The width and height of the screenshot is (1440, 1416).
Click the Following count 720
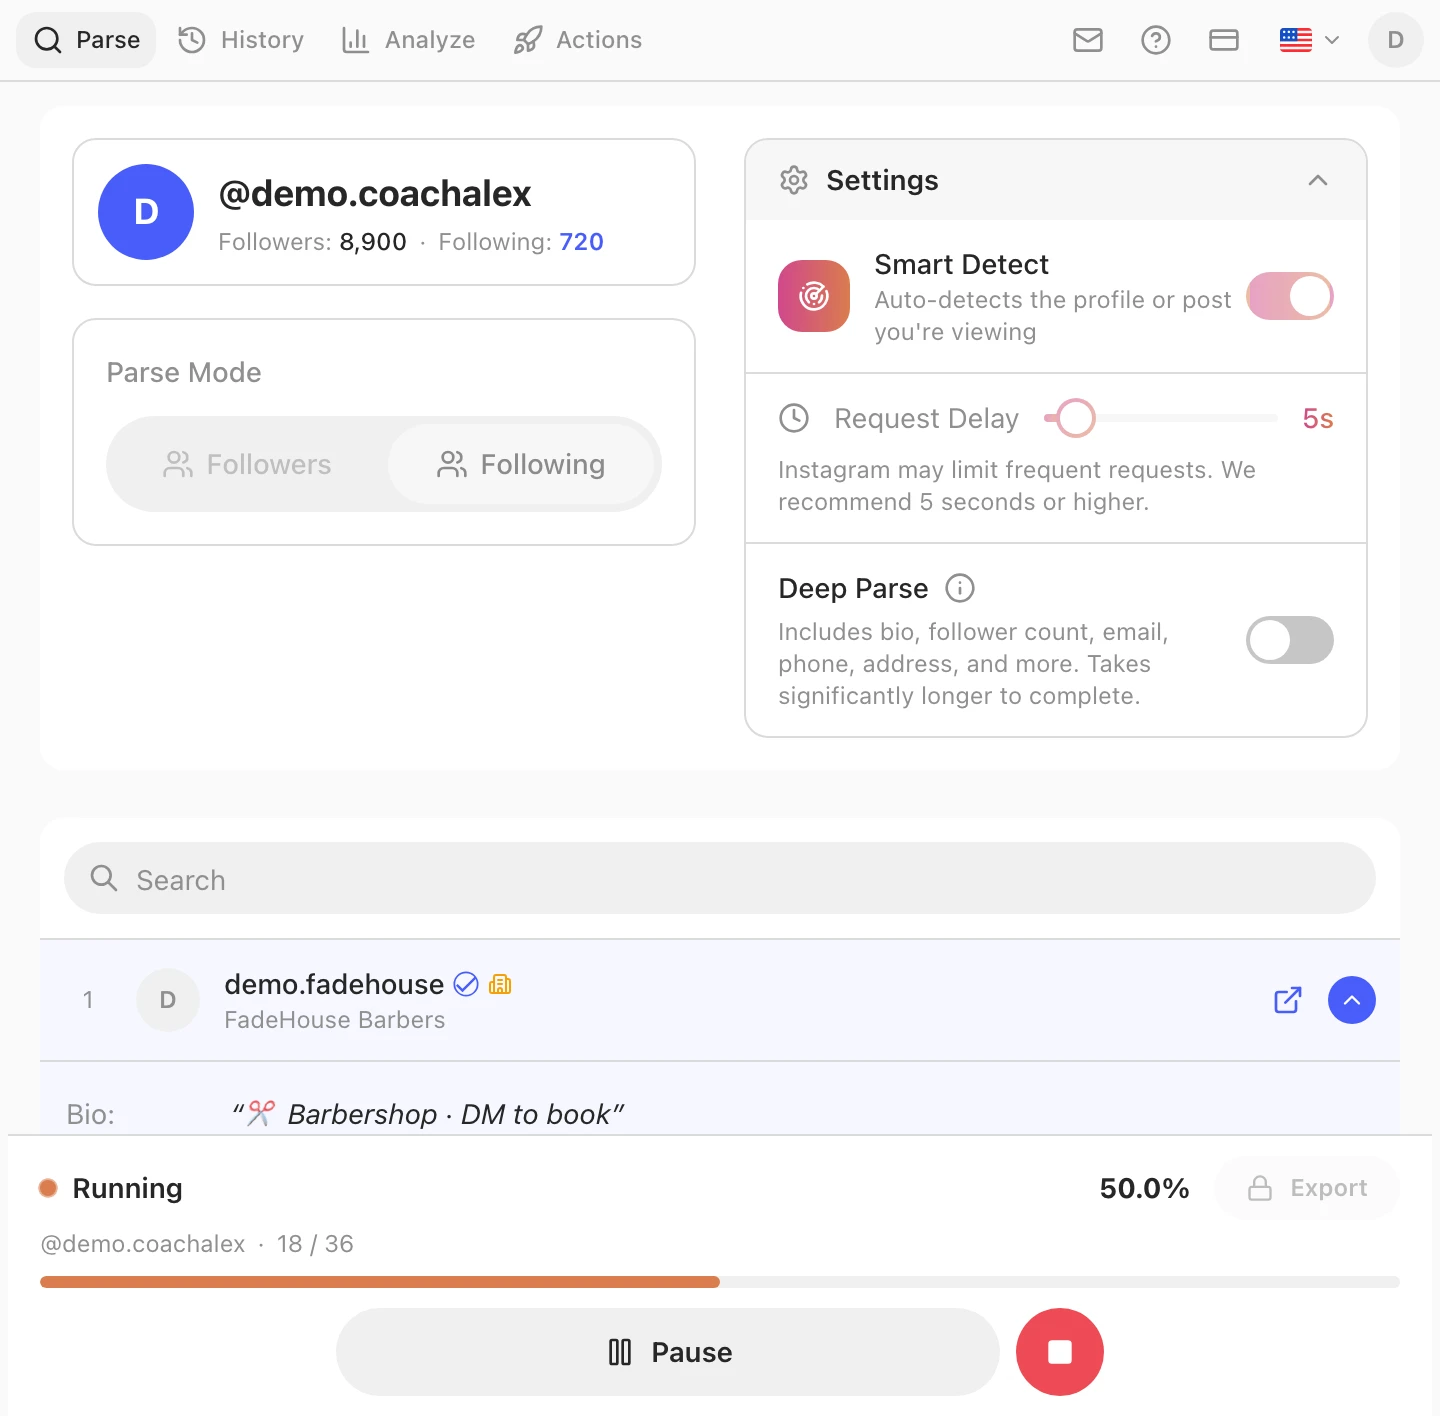tap(581, 242)
